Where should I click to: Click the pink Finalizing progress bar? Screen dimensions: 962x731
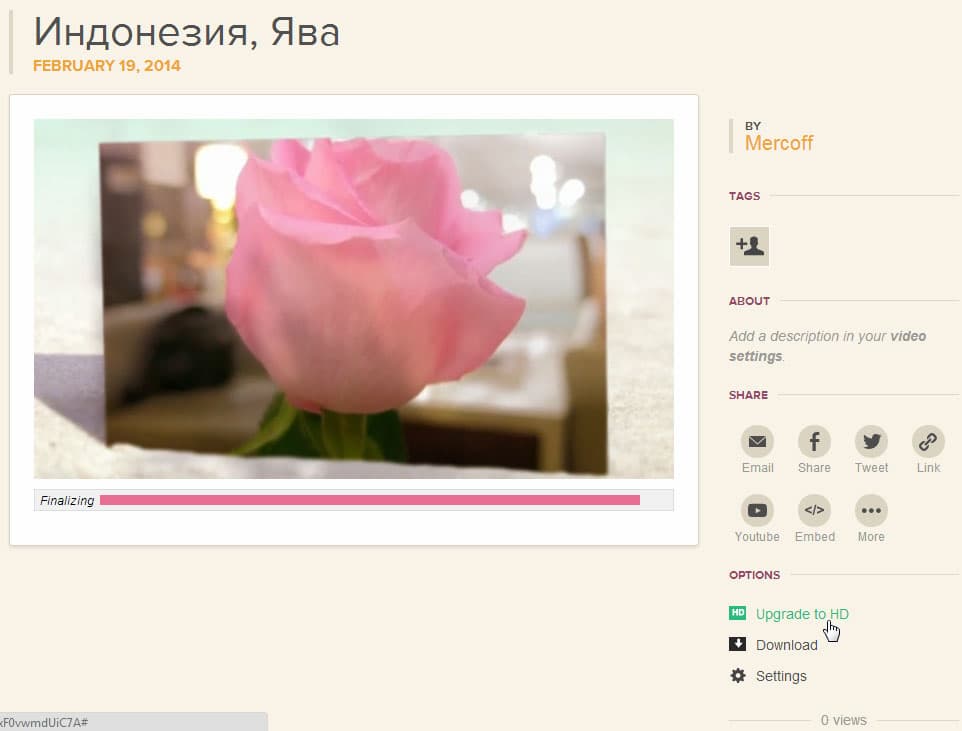(x=370, y=500)
